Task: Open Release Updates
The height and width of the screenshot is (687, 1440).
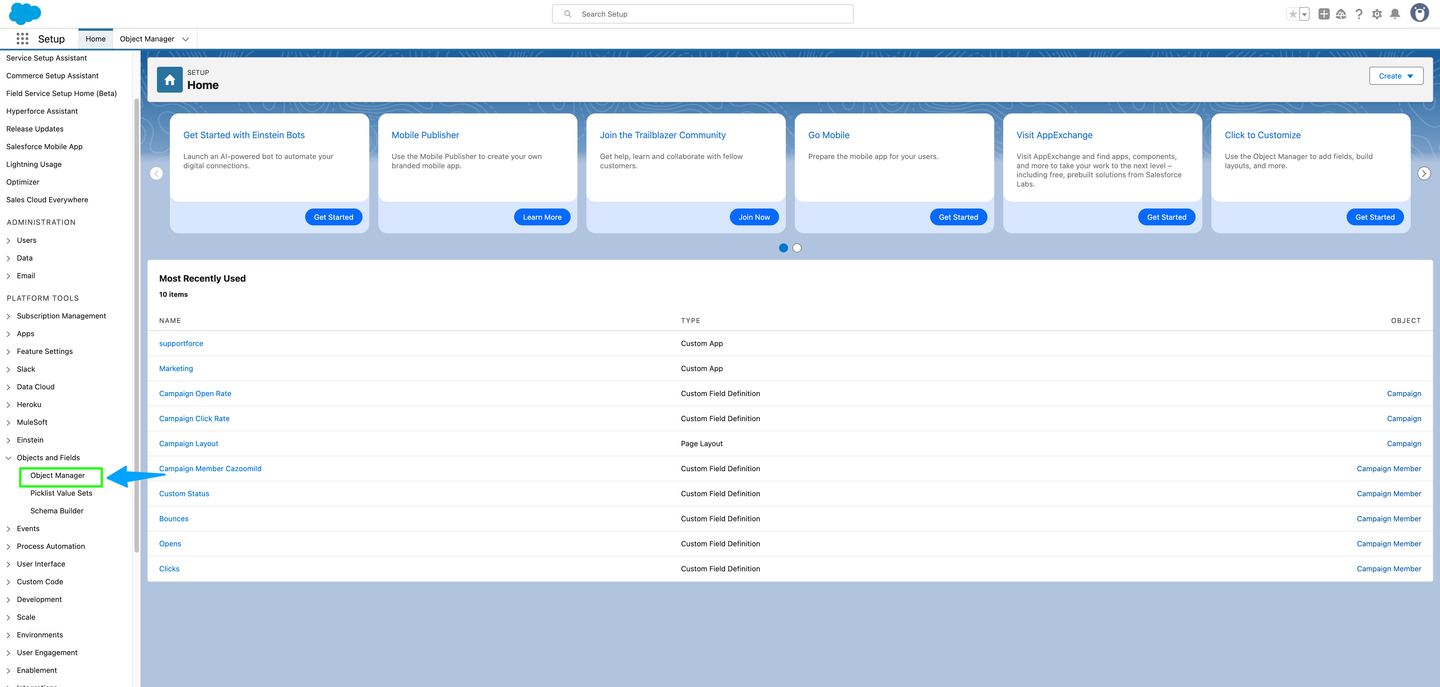Action: (35, 129)
